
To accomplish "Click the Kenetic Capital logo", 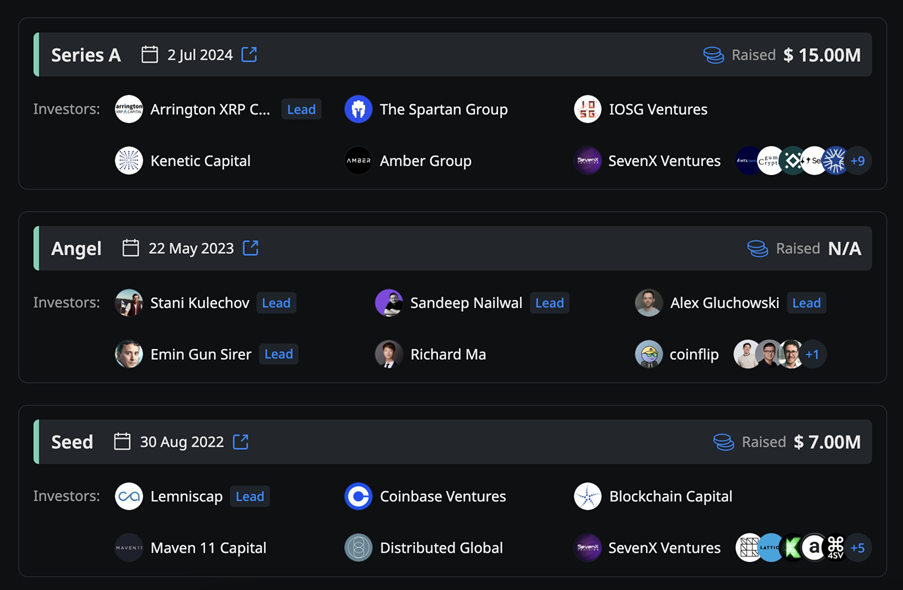I will 129,161.
